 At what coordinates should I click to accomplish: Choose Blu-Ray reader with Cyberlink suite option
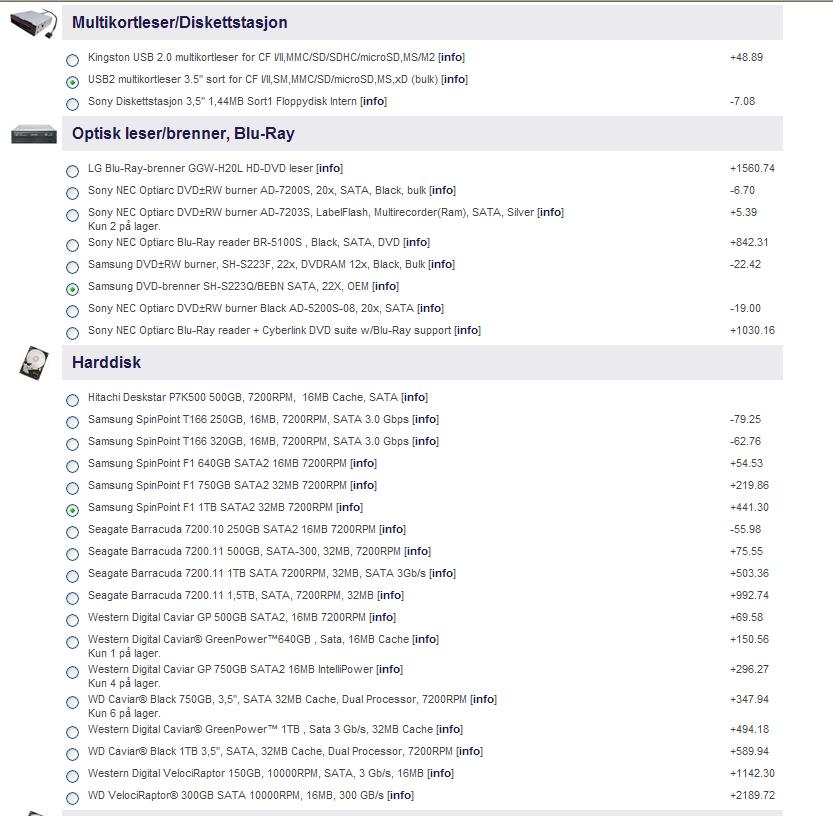(72, 333)
